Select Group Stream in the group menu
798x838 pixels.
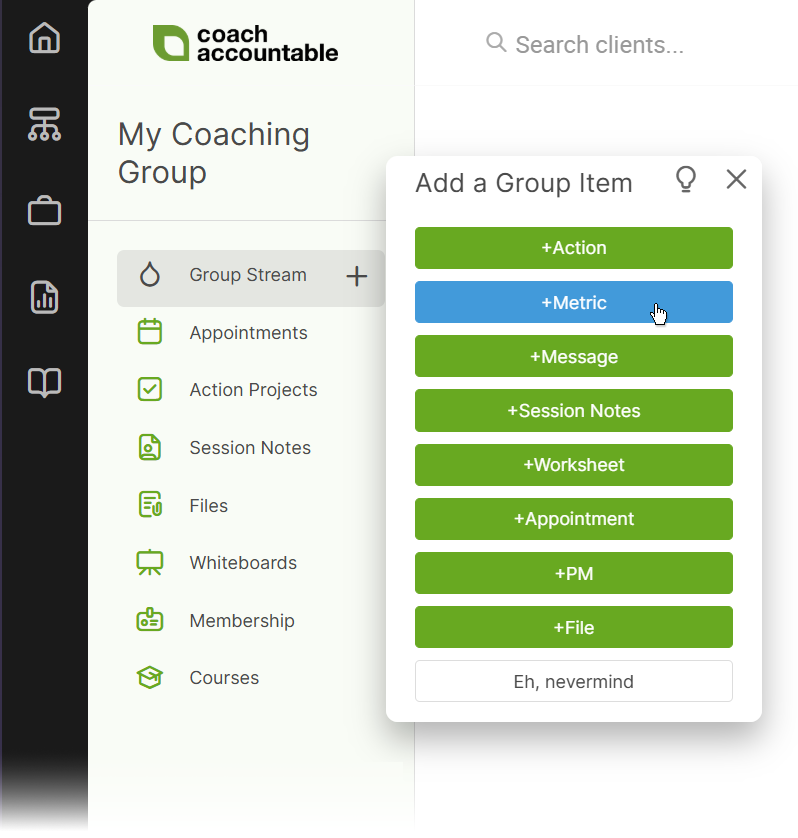251,278
